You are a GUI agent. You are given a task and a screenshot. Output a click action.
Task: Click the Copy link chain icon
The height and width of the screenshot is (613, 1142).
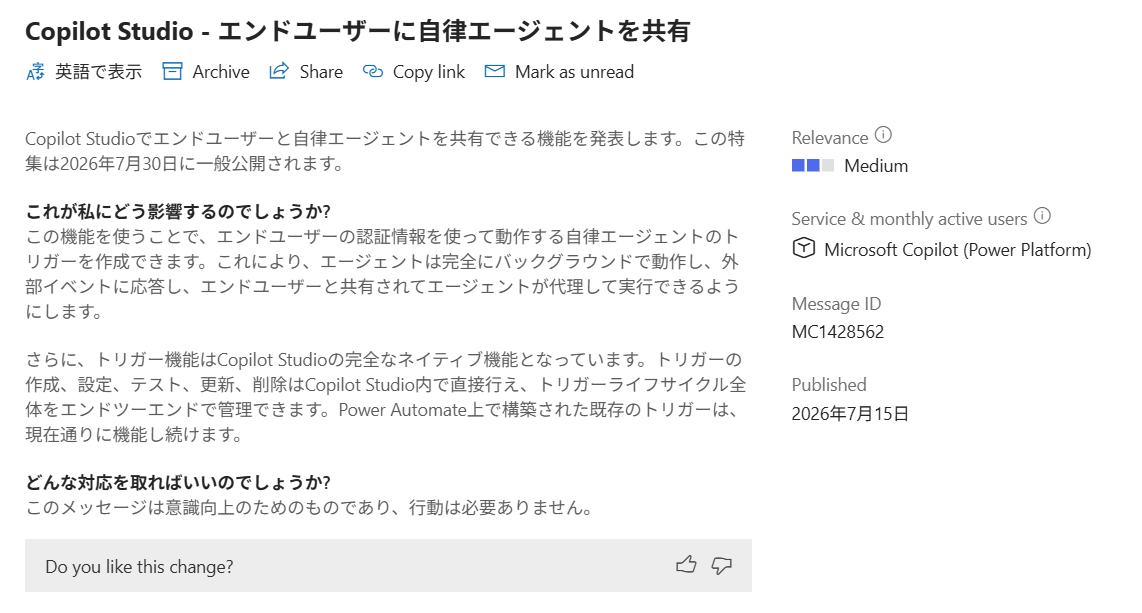(x=373, y=71)
